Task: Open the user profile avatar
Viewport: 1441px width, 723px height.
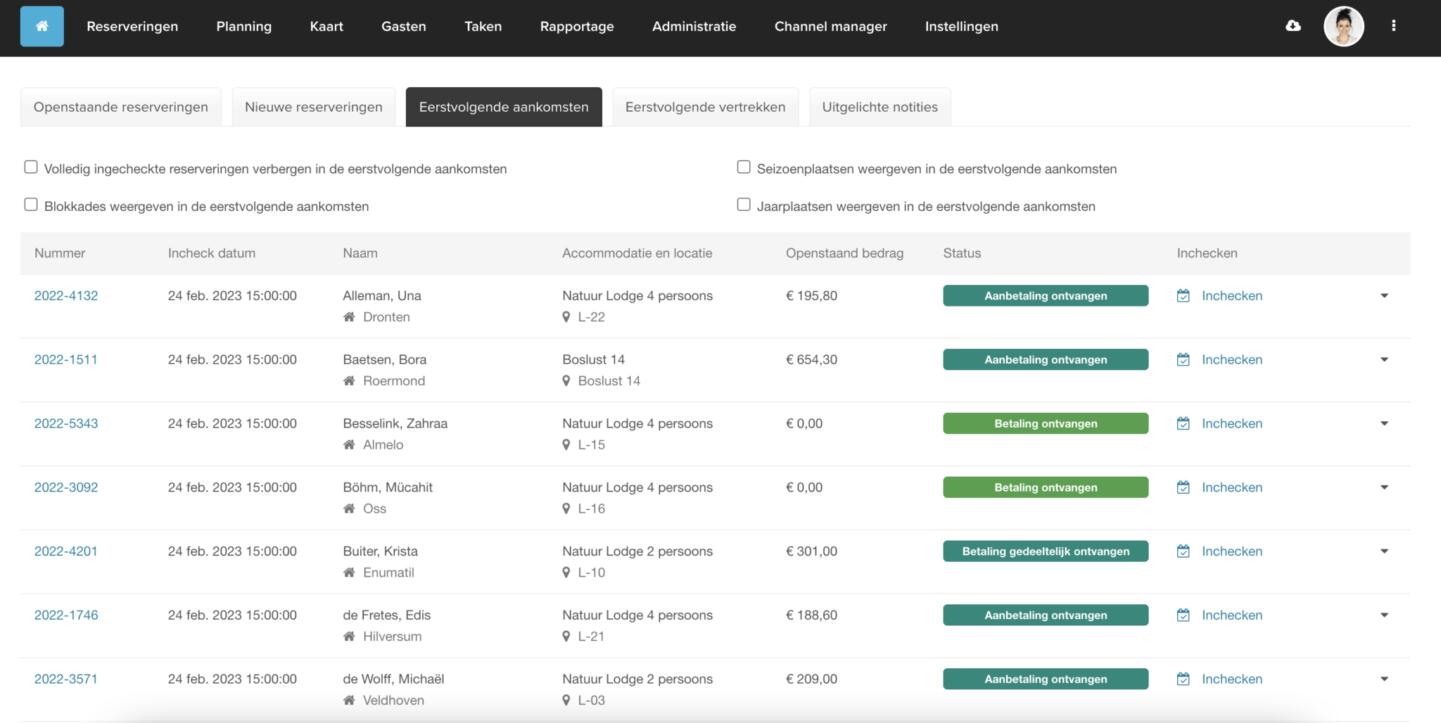Action: point(1343,27)
